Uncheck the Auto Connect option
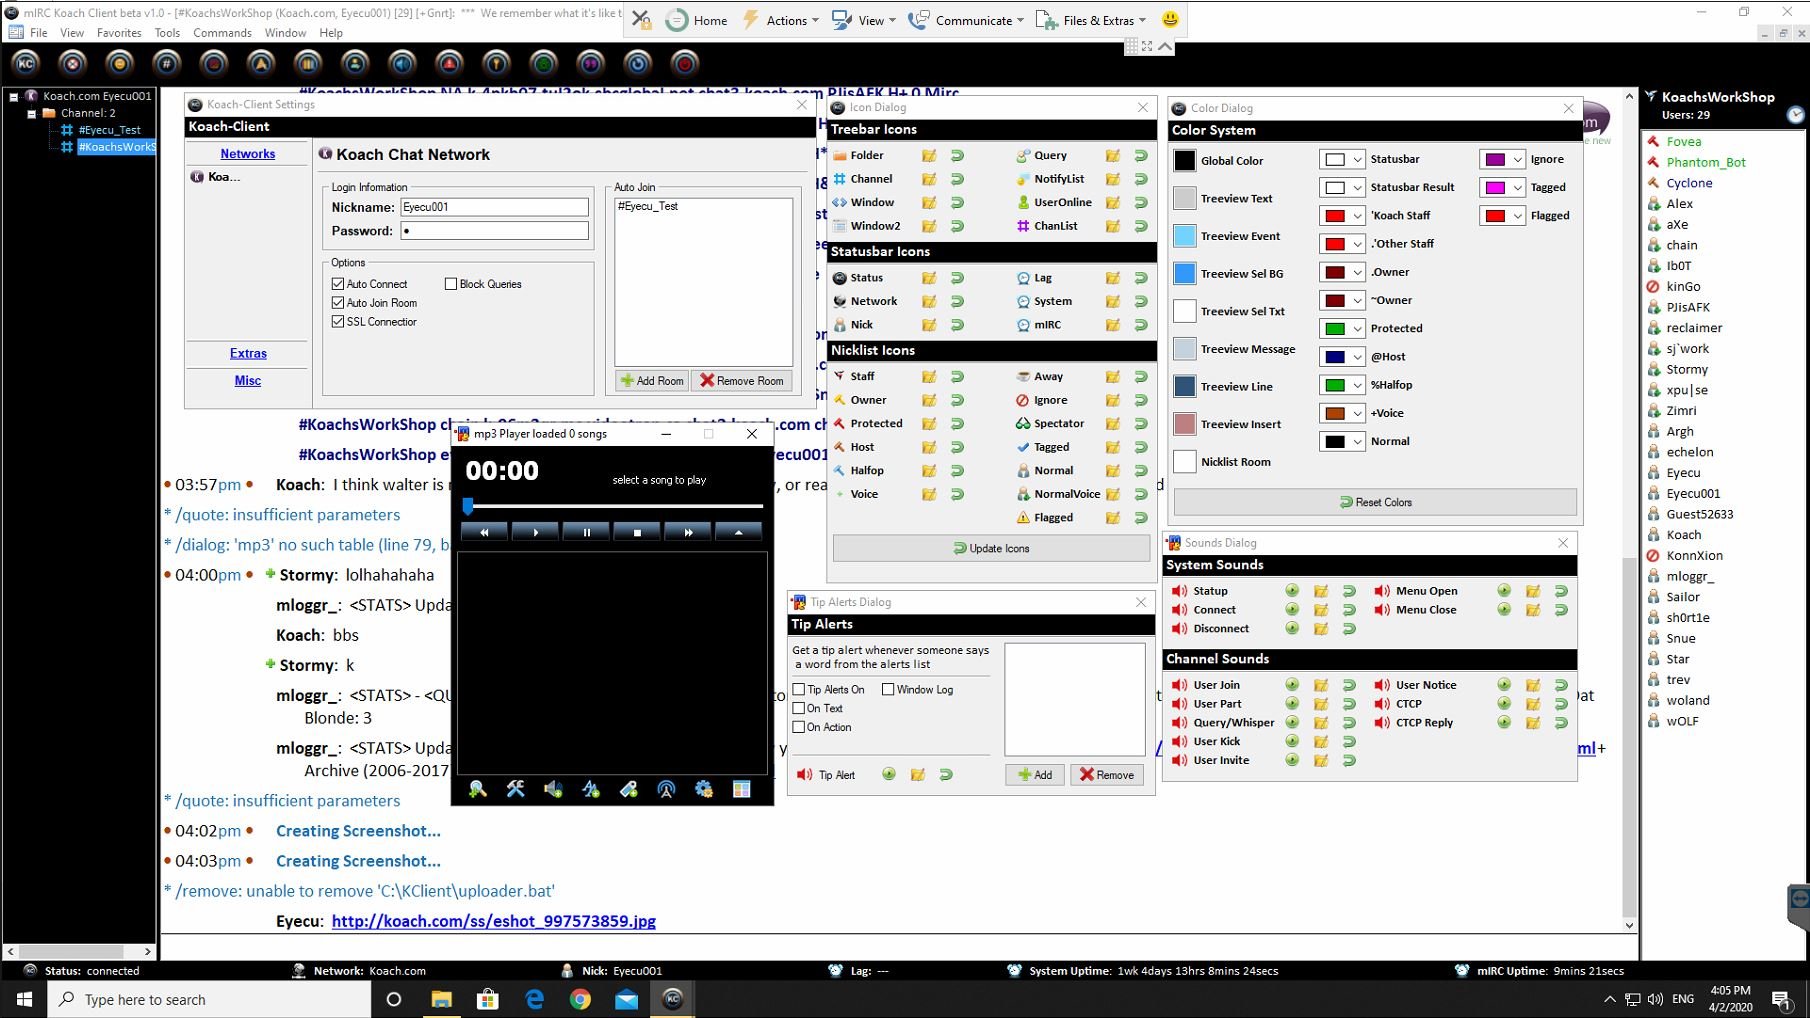Screen dimensions: 1810x1018 338,284
